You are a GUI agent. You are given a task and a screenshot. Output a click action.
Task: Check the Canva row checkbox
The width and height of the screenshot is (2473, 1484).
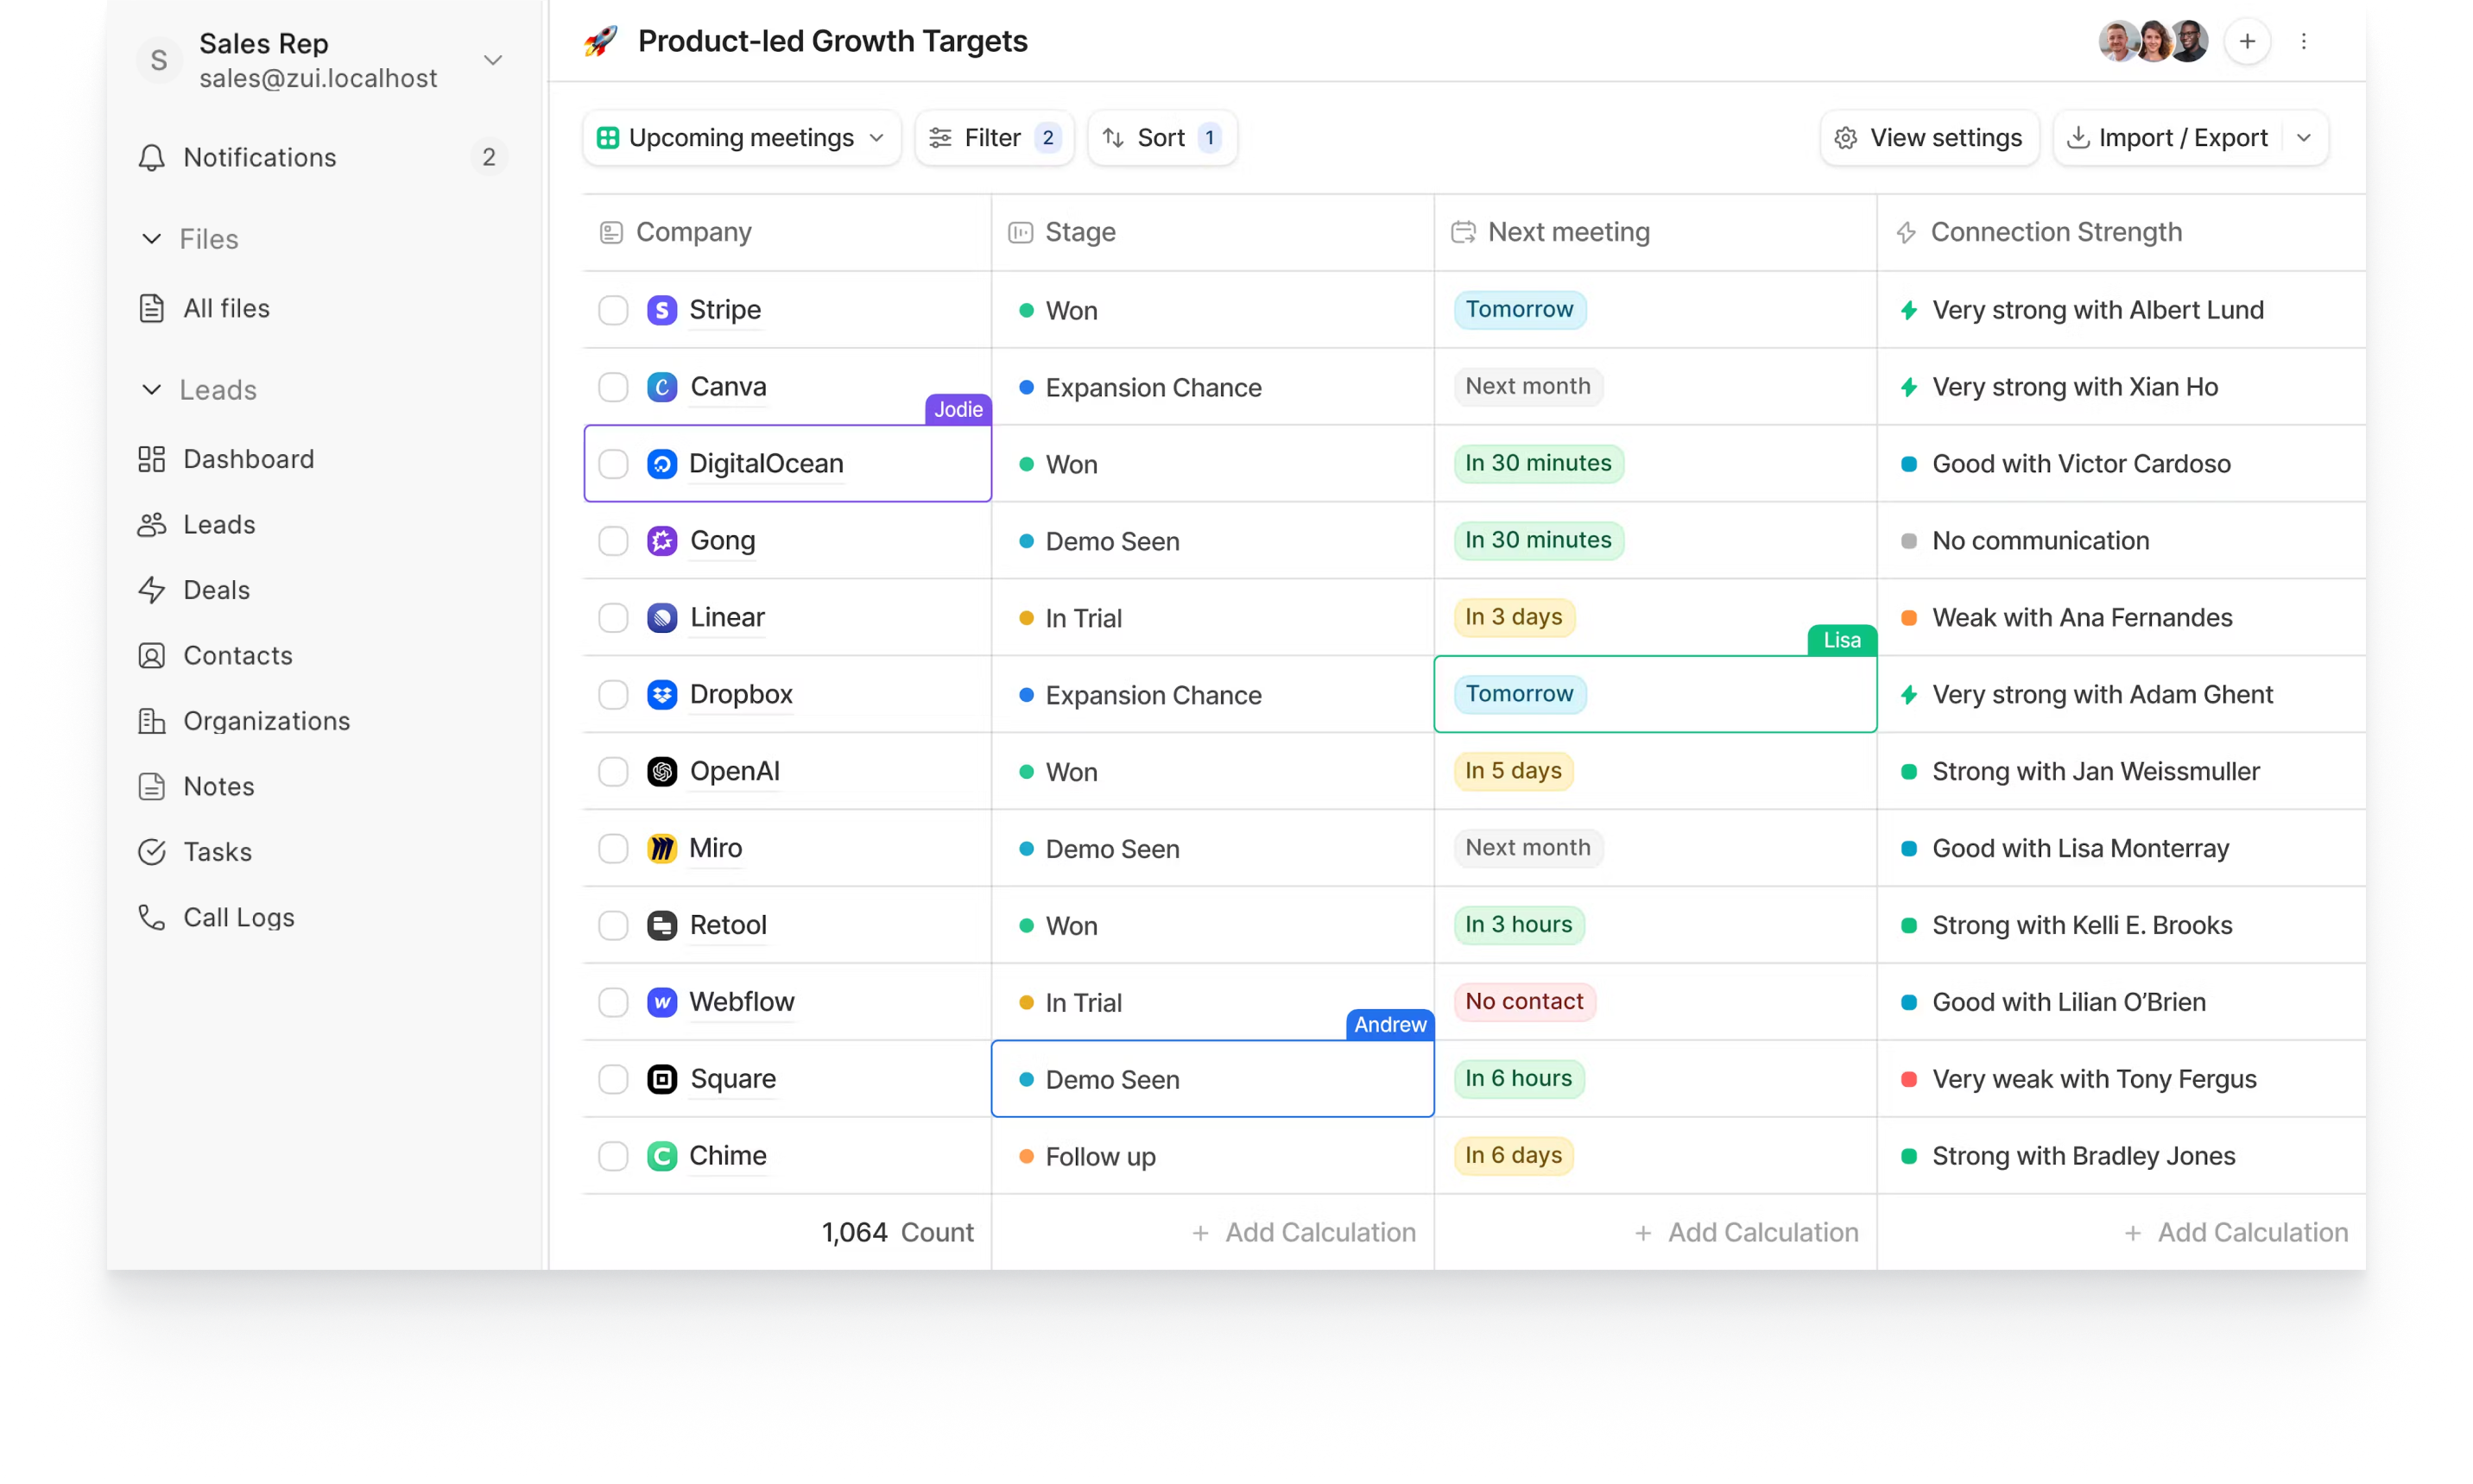[x=613, y=387]
